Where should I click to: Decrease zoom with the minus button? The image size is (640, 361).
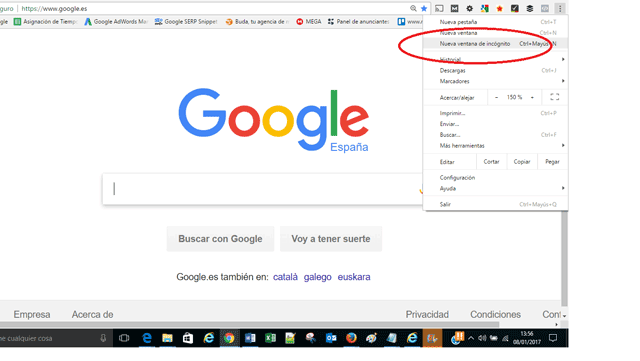[x=496, y=97]
